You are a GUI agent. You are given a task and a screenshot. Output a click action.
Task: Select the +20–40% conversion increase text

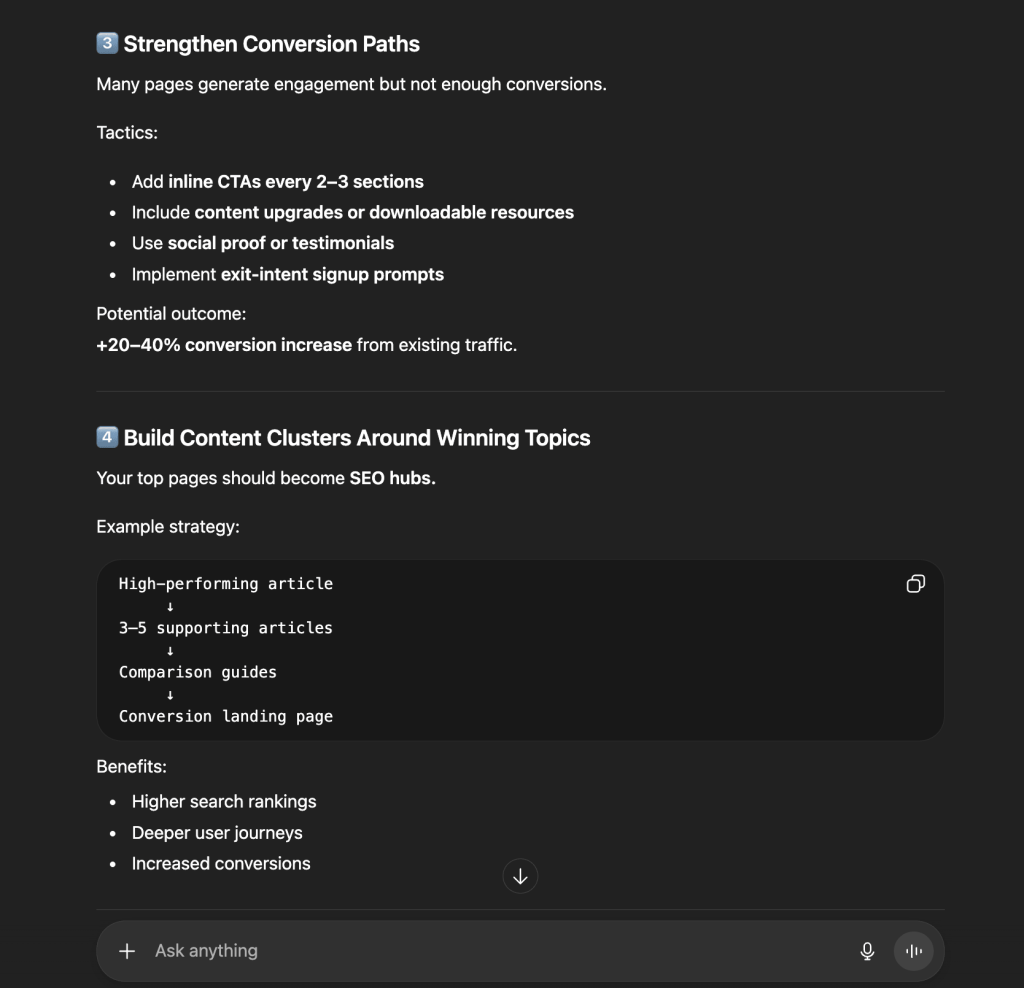tap(222, 344)
